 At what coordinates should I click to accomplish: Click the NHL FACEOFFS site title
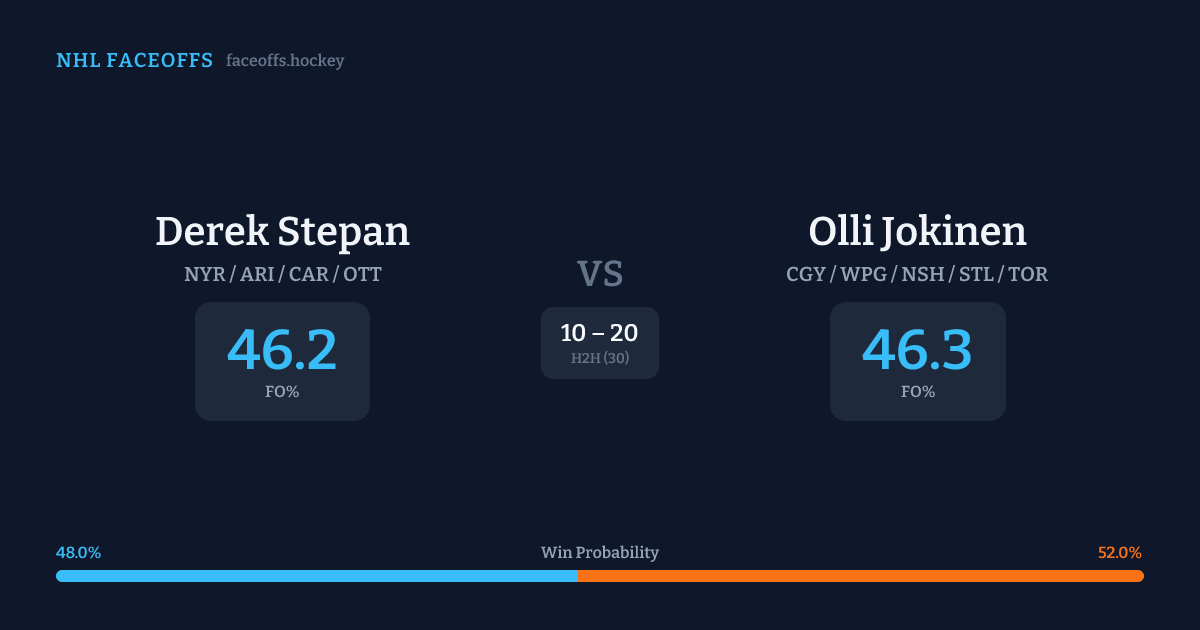coord(134,61)
